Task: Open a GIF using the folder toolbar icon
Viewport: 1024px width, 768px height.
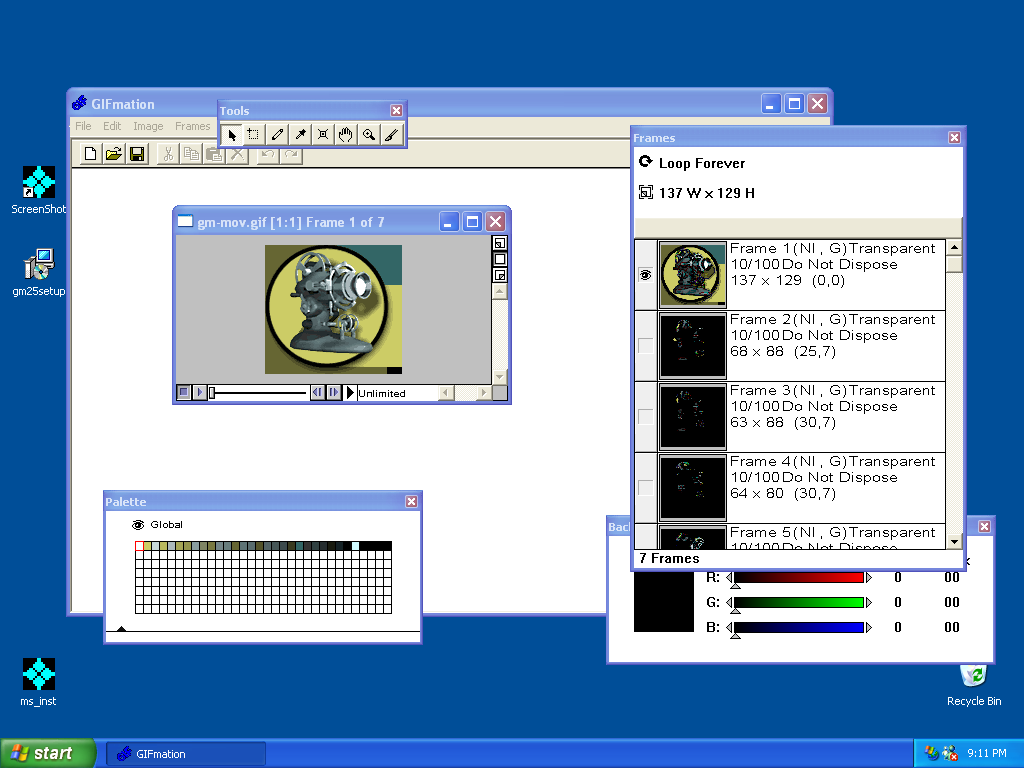Action: click(113, 153)
